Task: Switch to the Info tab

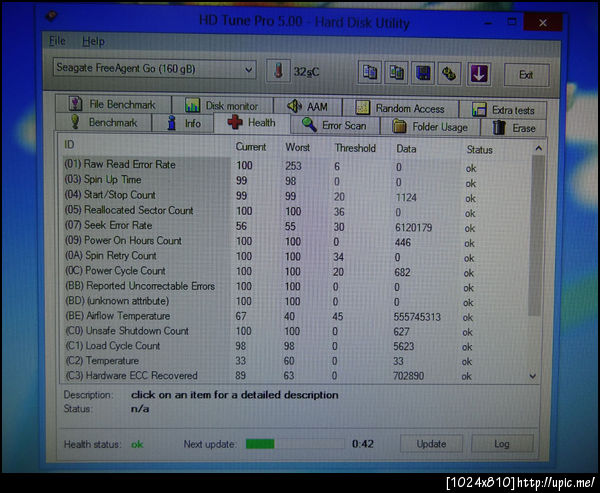Action: pos(183,123)
